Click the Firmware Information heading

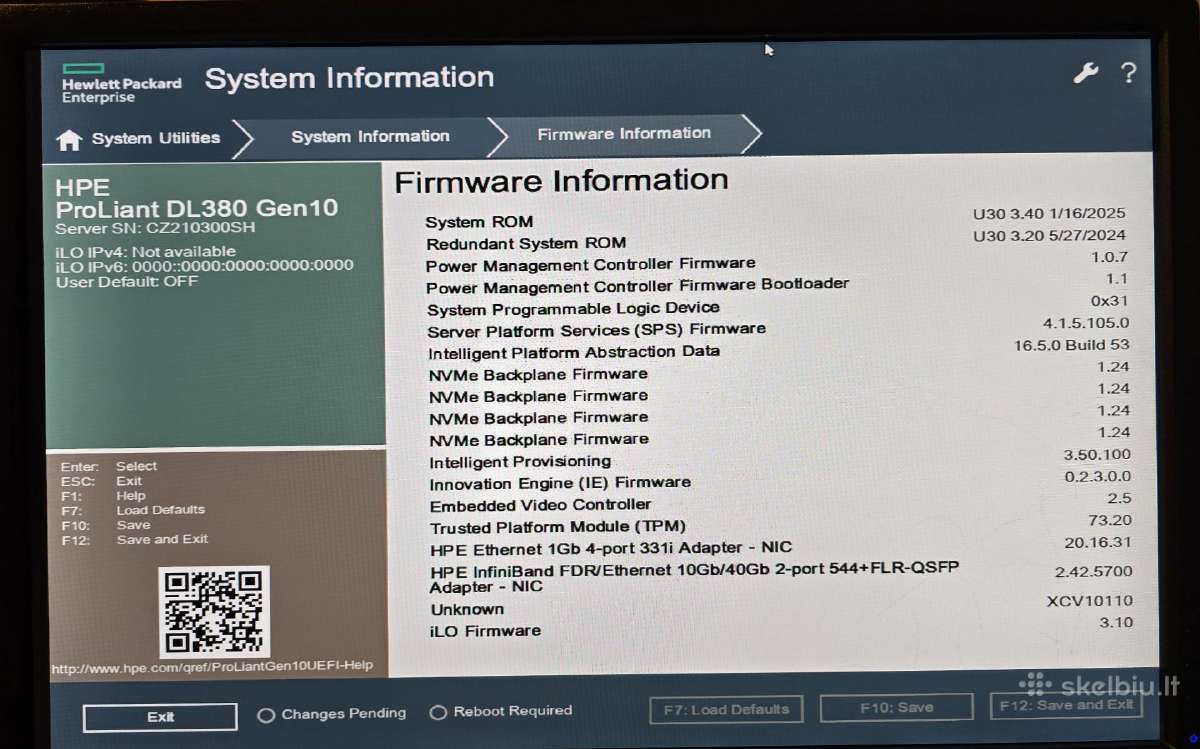click(561, 181)
